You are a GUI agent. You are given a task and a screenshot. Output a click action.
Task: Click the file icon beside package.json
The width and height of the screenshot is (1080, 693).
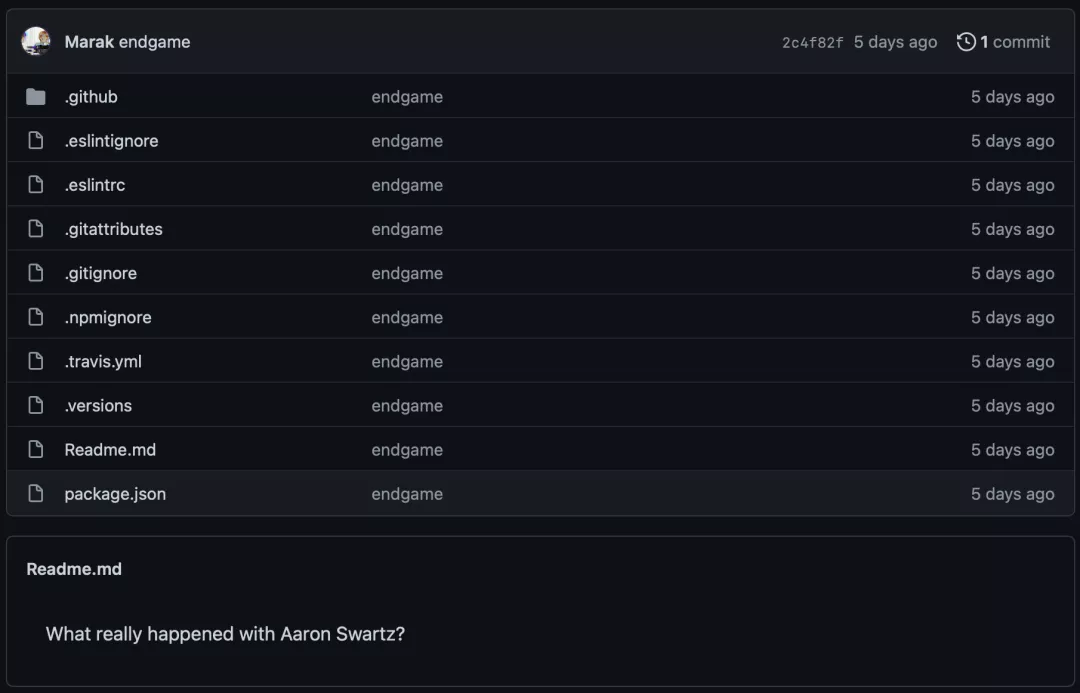click(36, 493)
